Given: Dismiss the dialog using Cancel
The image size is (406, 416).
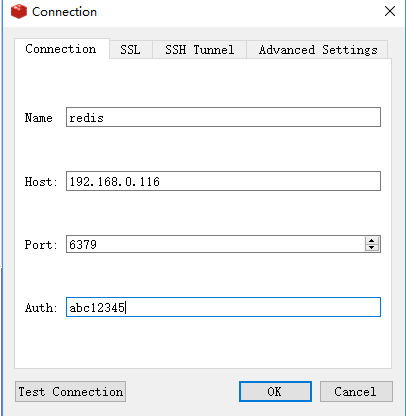Looking at the screenshot, I should [x=356, y=392].
